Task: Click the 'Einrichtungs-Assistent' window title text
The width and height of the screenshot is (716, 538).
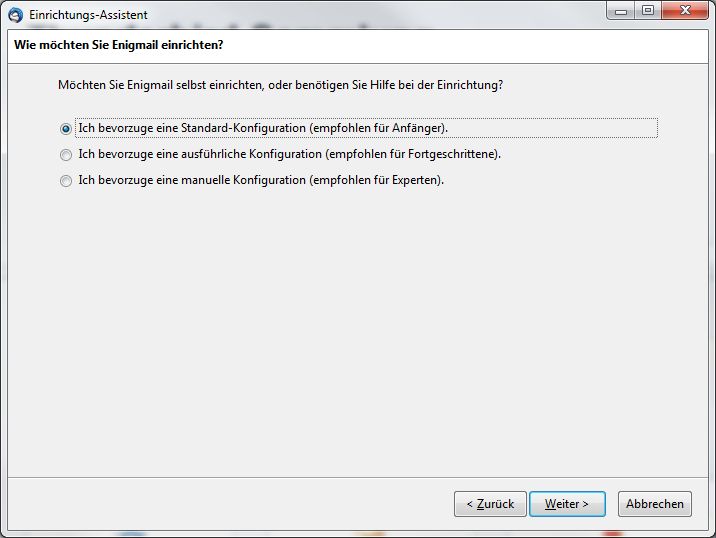Action: pos(88,15)
